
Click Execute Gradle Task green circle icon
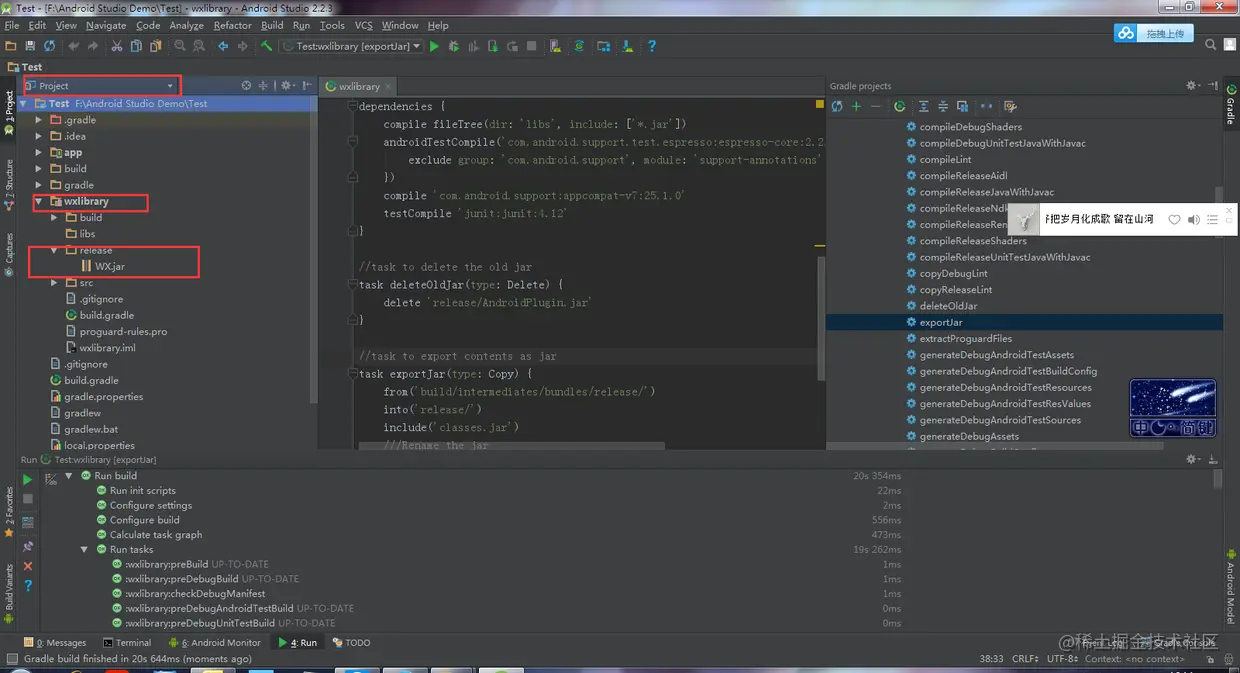pyautogui.click(x=899, y=106)
